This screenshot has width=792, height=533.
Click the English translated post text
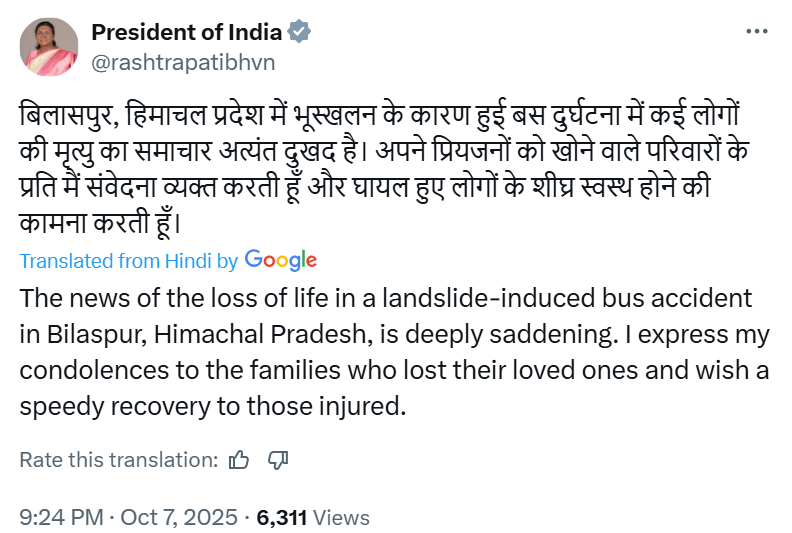click(x=395, y=353)
